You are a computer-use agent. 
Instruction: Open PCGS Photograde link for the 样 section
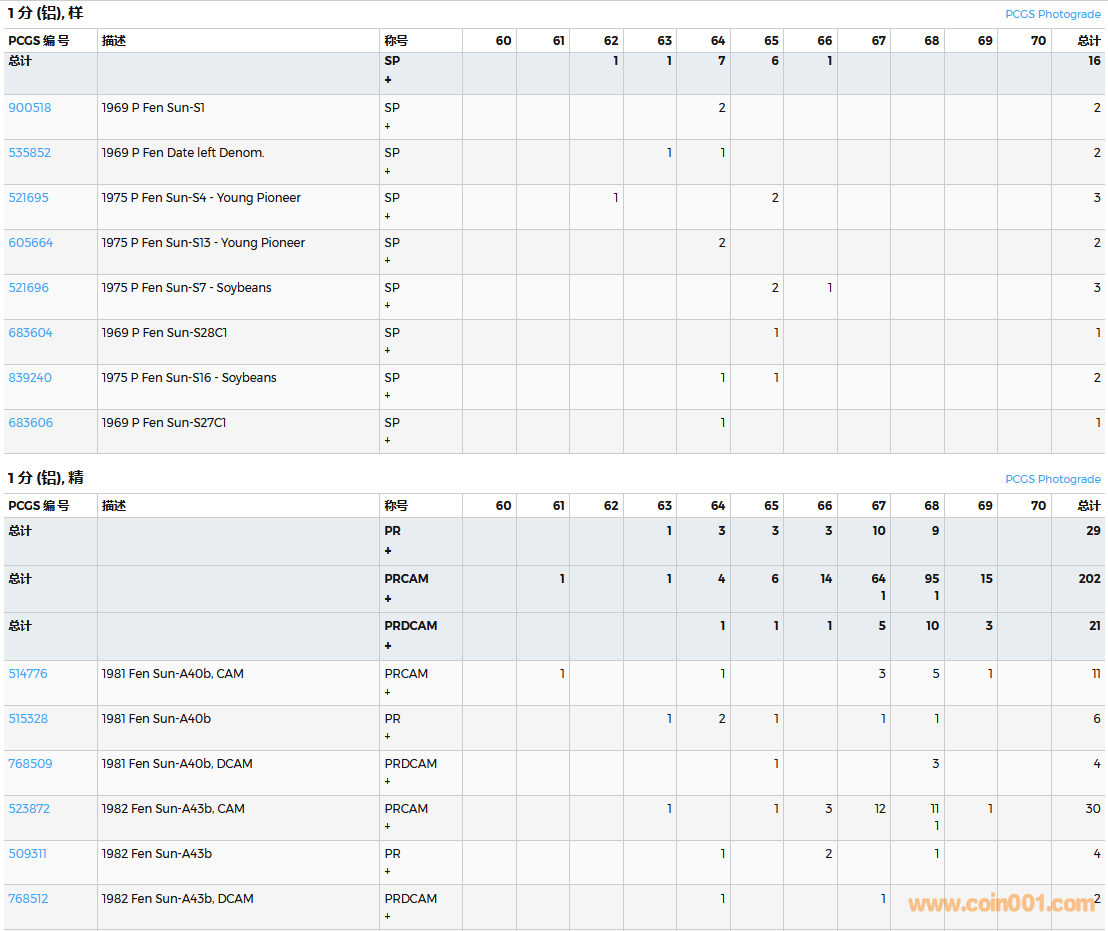click(1052, 14)
